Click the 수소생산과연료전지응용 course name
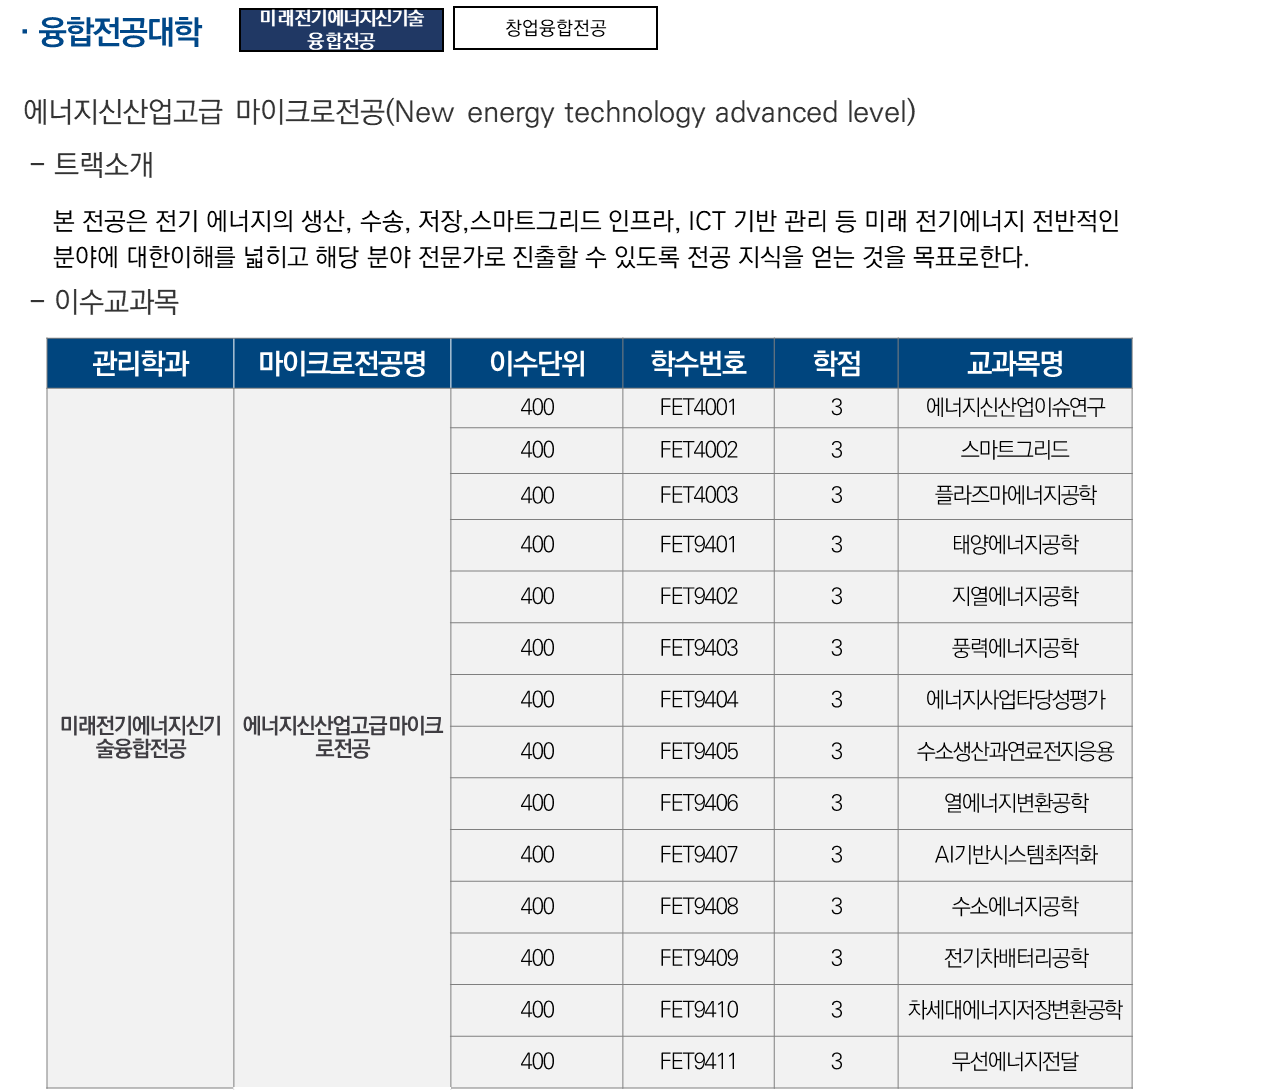1282x1090 pixels. pos(1015,751)
